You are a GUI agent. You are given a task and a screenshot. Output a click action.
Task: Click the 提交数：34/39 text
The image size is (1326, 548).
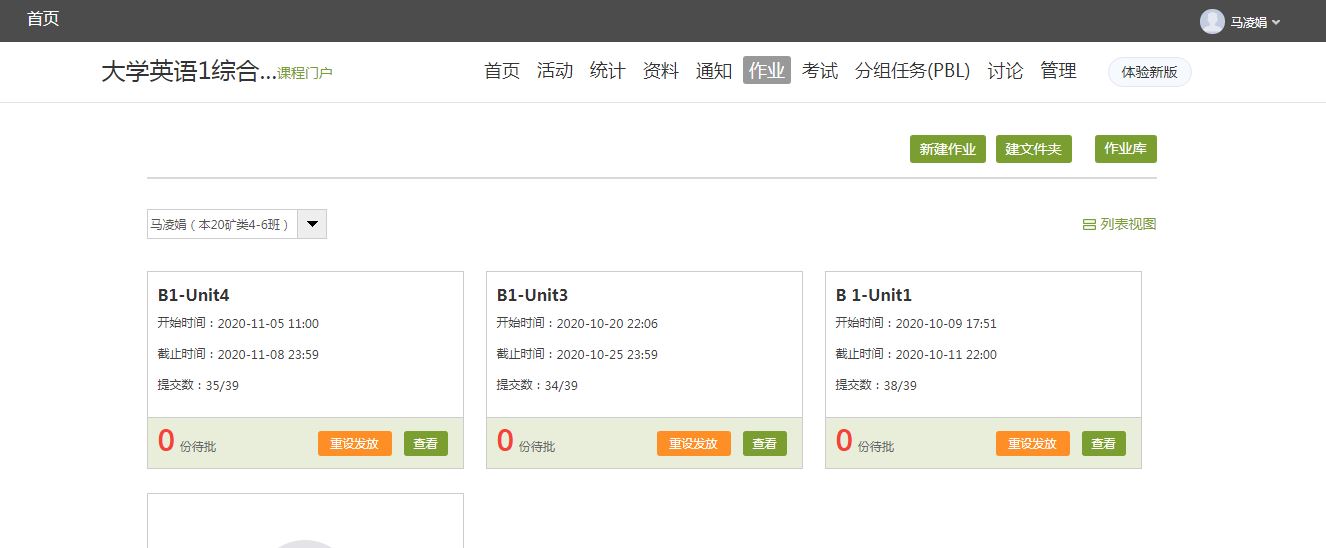(538, 385)
